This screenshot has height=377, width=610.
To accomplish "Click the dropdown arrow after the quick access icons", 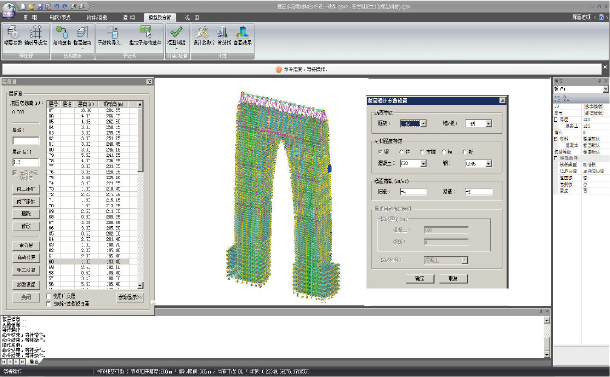I will click(94, 6).
